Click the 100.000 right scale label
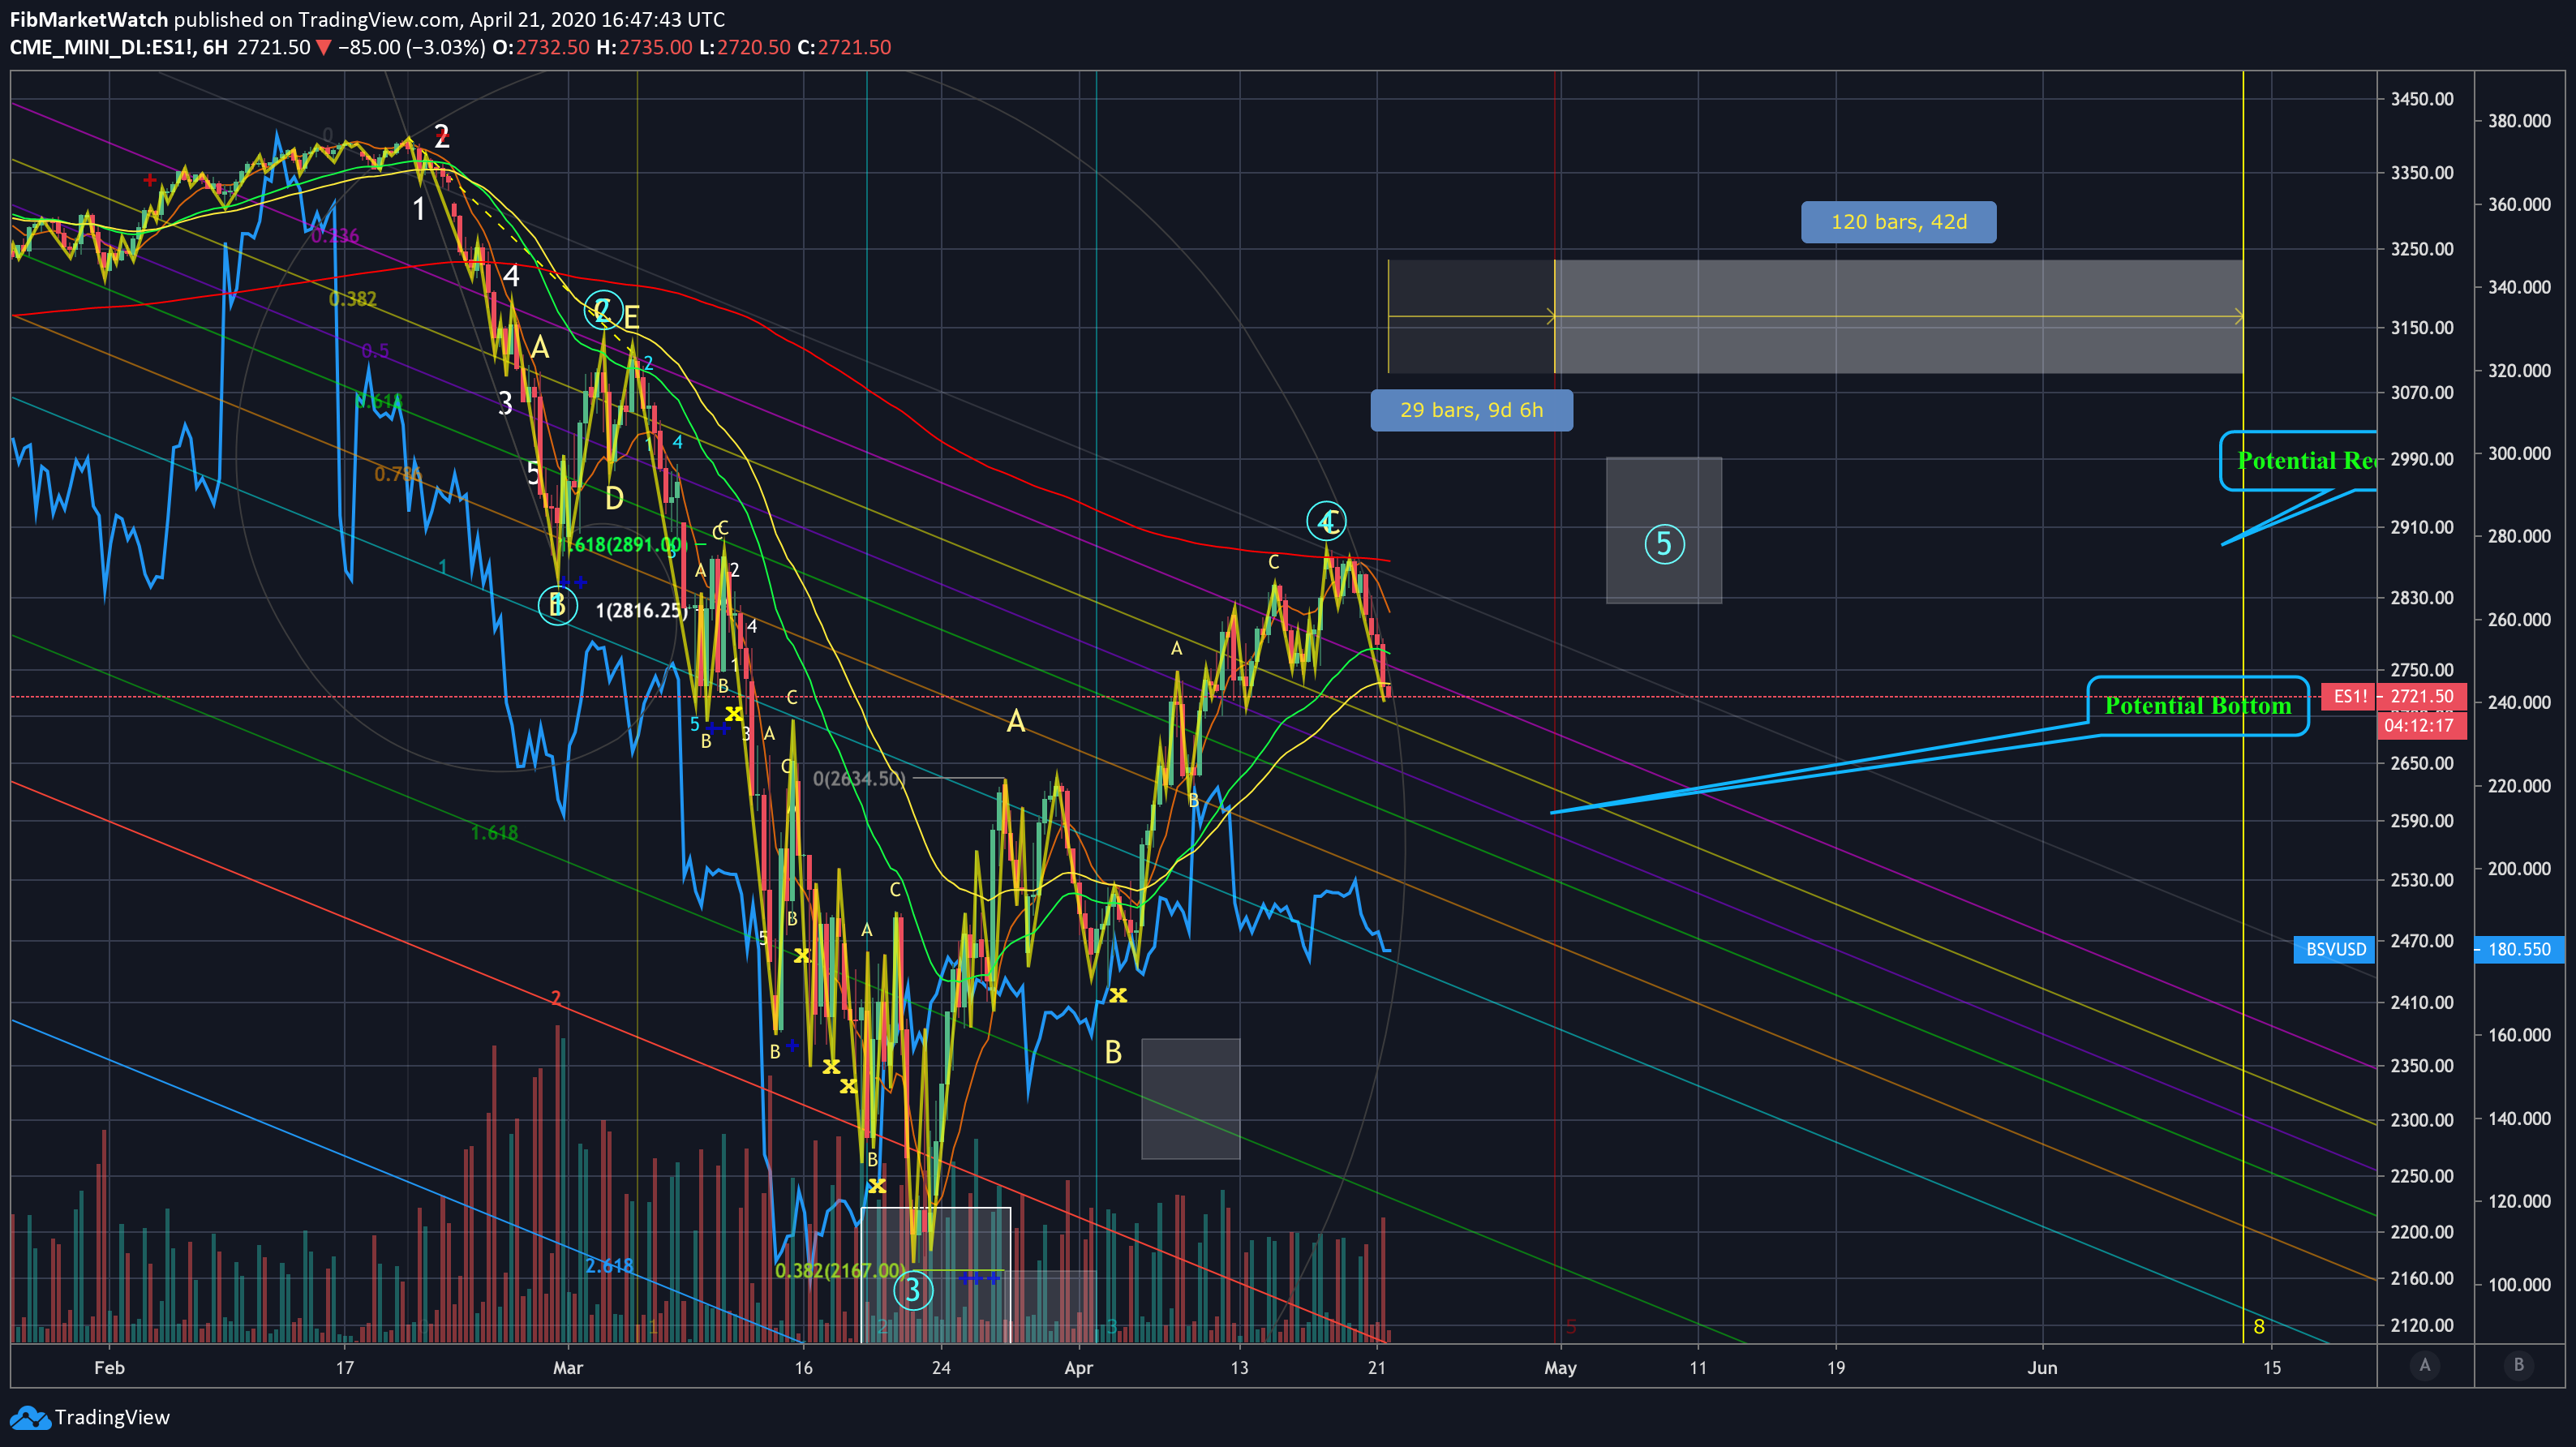 pos(2519,1284)
